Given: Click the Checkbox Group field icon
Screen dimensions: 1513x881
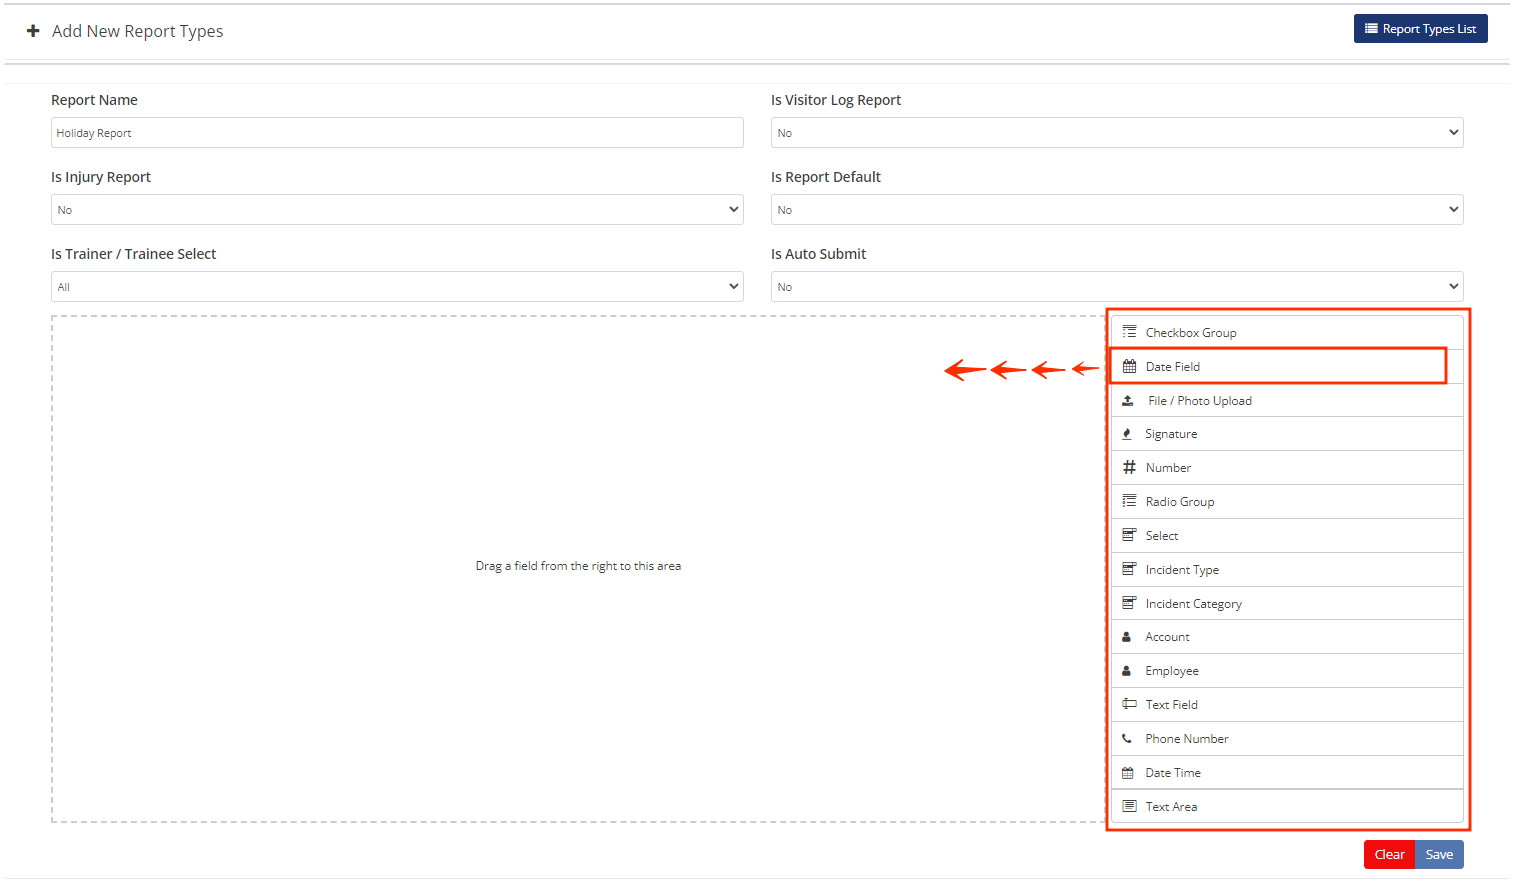Looking at the screenshot, I should pyautogui.click(x=1129, y=332).
